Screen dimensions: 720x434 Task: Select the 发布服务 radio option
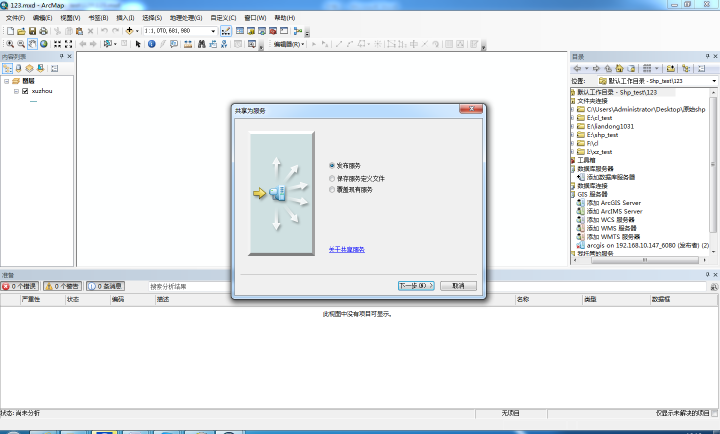coord(332,165)
